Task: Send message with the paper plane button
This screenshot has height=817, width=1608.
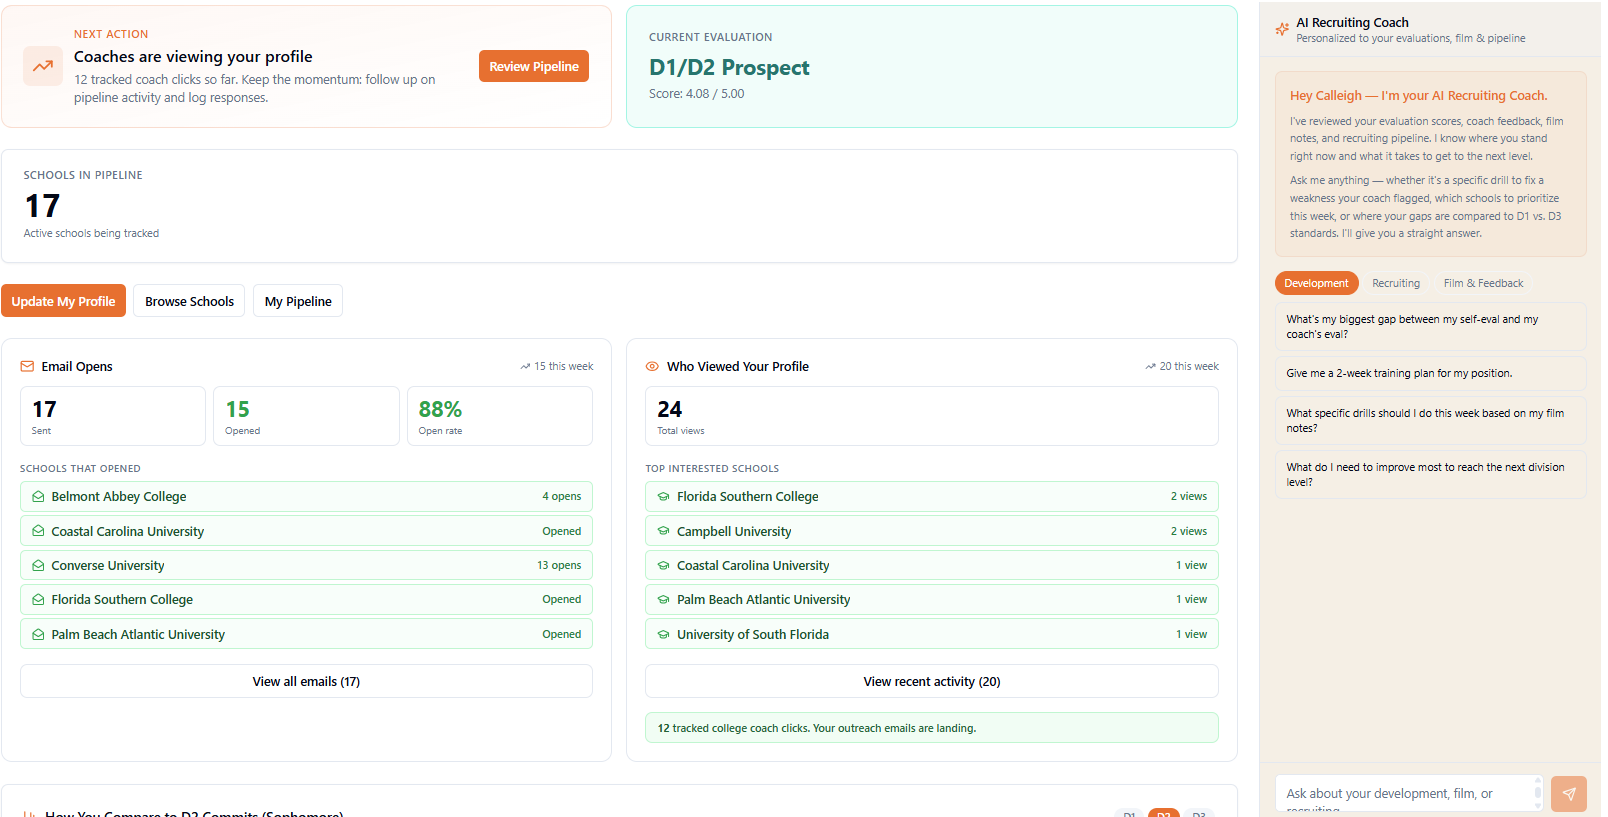Action: (1569, 794)
